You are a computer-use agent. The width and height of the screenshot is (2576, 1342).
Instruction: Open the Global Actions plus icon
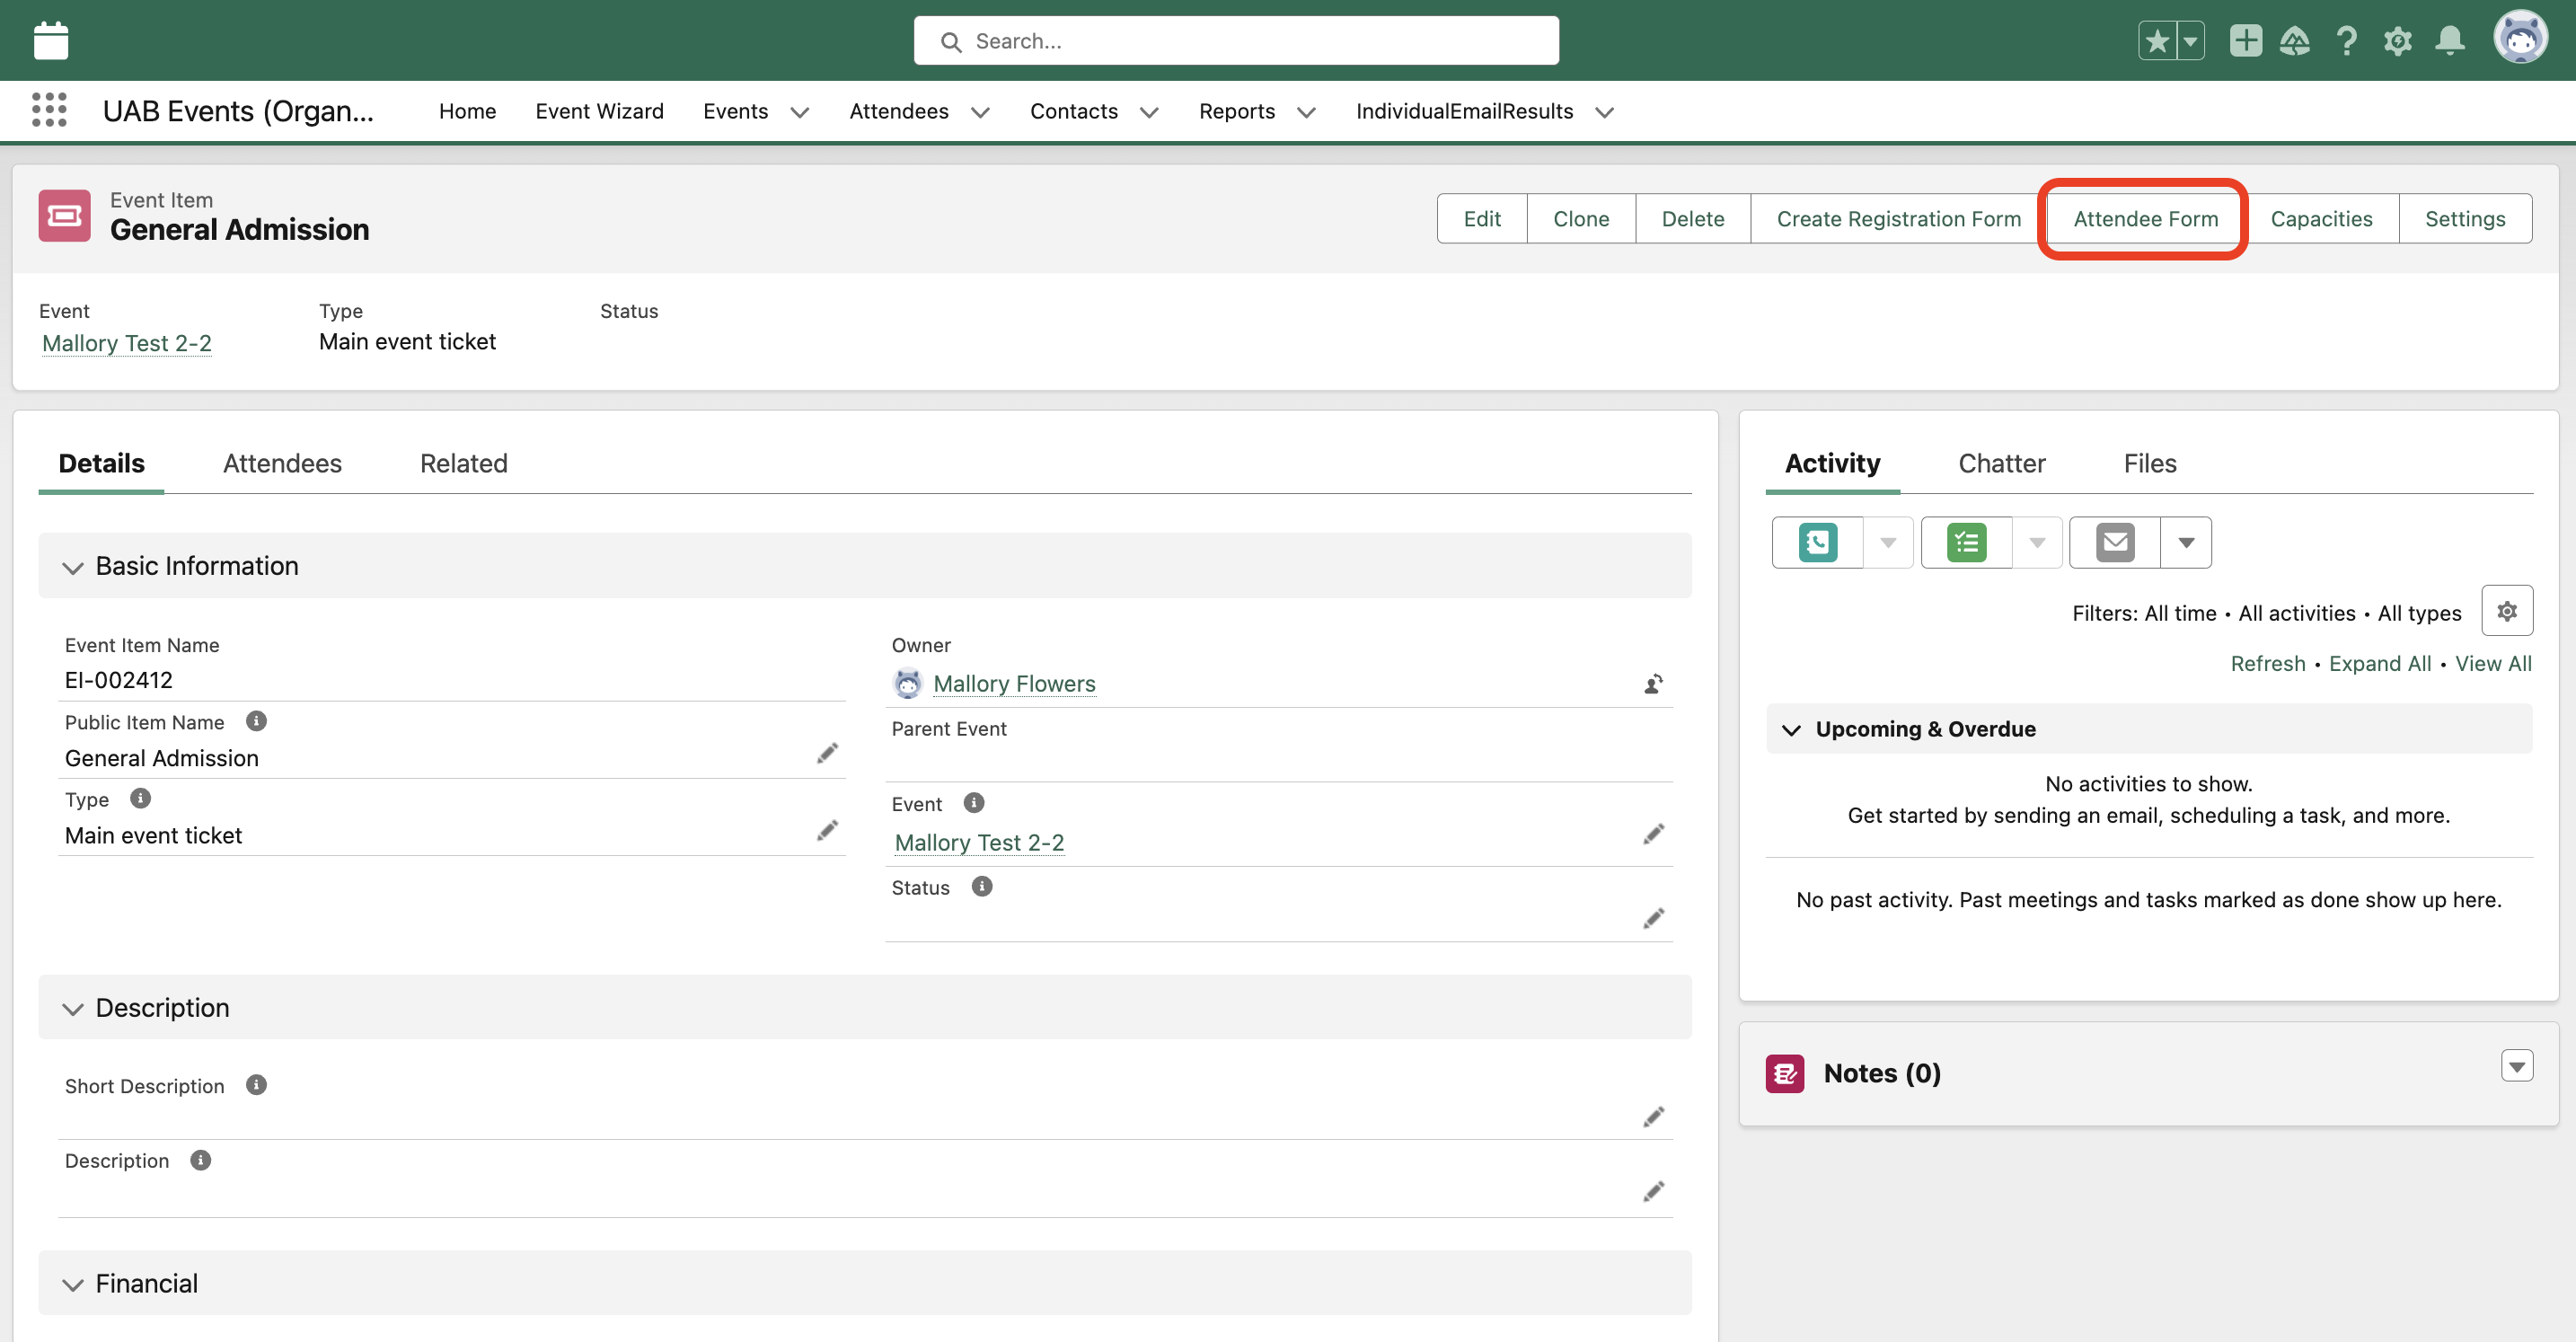point(2245,41)
